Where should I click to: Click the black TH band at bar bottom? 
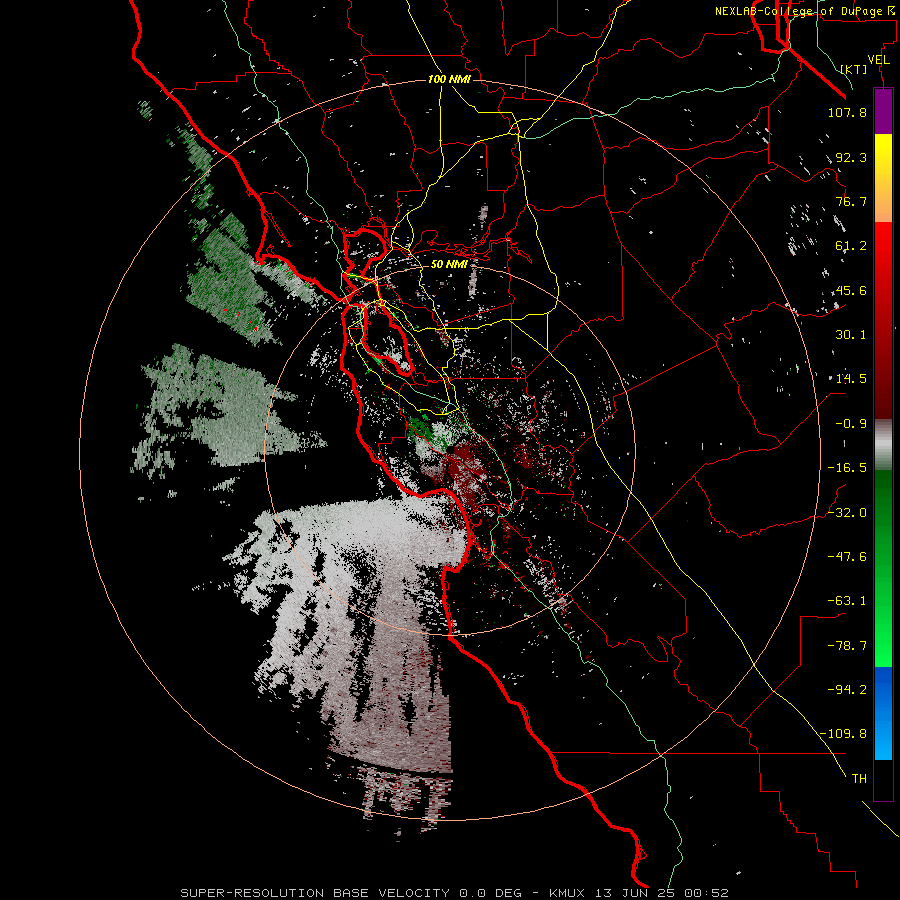[883, 779]
